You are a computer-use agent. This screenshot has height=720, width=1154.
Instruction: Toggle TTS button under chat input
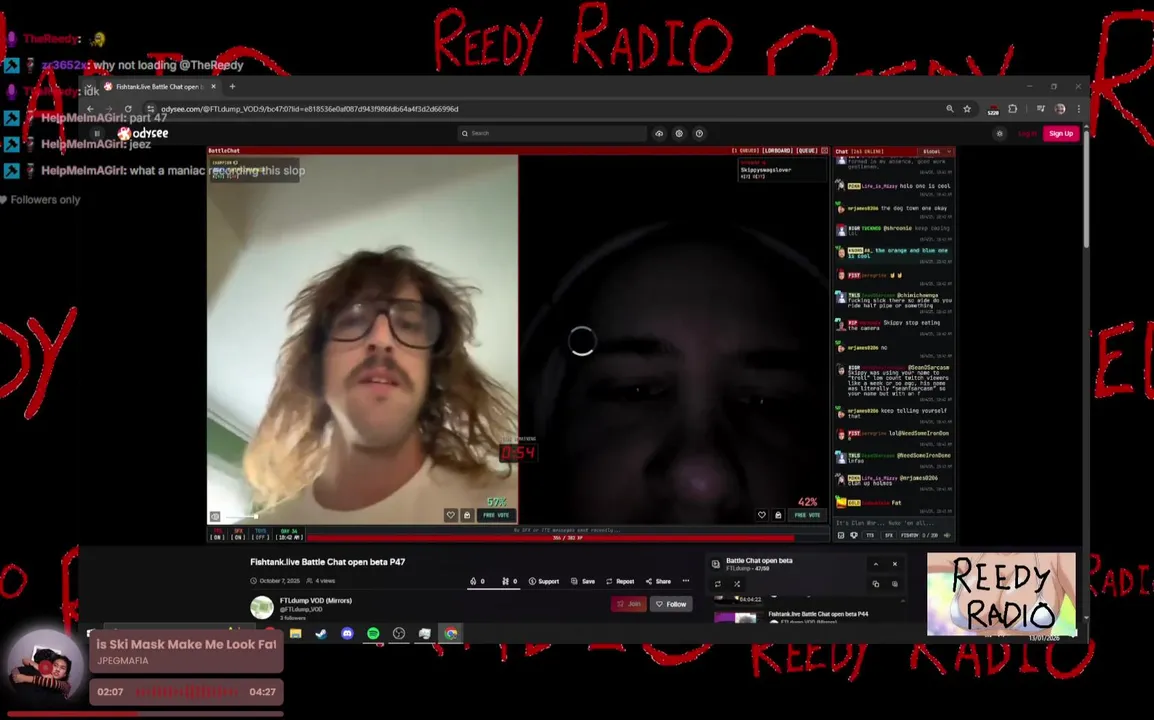[x=870, y=535]
